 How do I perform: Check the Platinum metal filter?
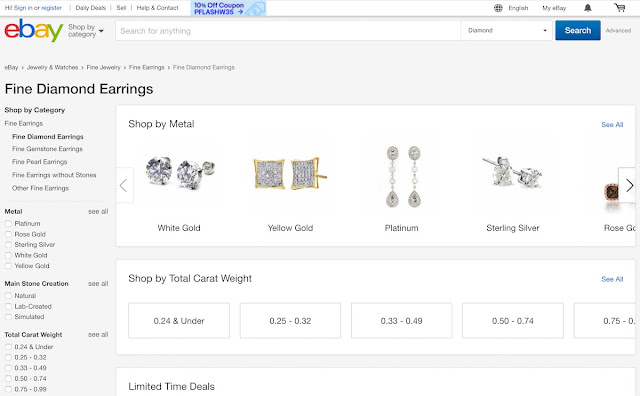coord(8,223)
